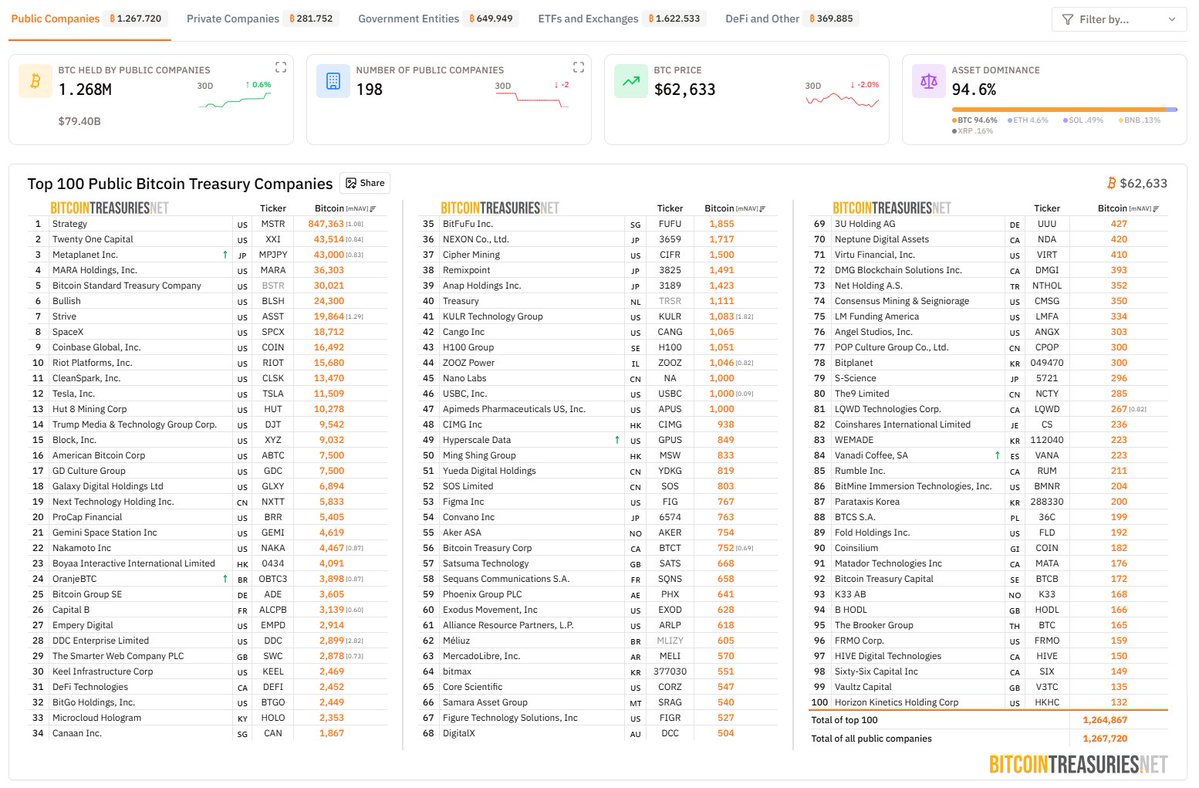Open the ETFs and Exchanges tab

[620, 18]
